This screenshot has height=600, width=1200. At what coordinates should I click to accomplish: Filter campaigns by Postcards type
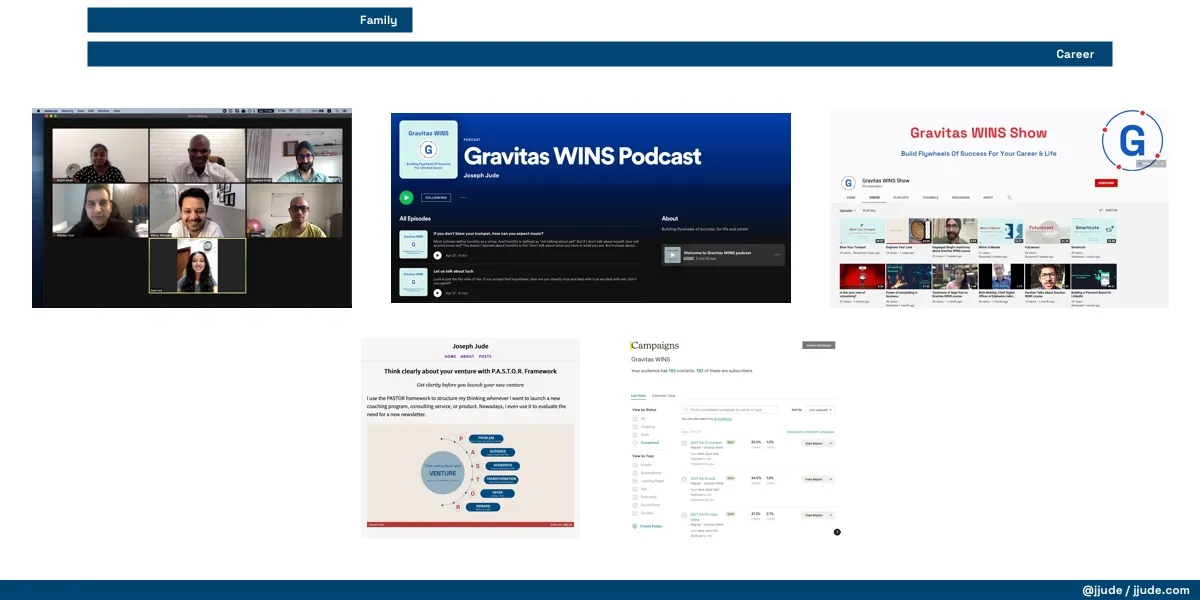pyautogui.click(x=647, y=497)
